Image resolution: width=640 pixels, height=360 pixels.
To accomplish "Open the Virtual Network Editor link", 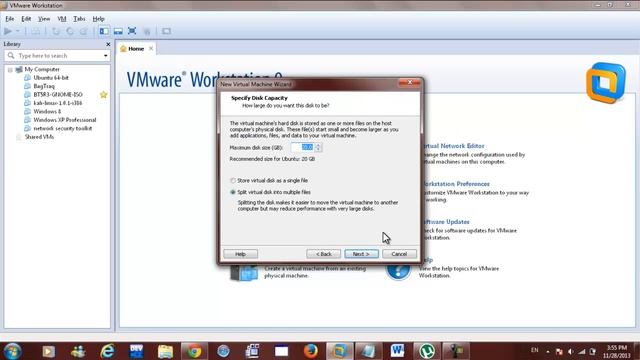I will 453,146.
